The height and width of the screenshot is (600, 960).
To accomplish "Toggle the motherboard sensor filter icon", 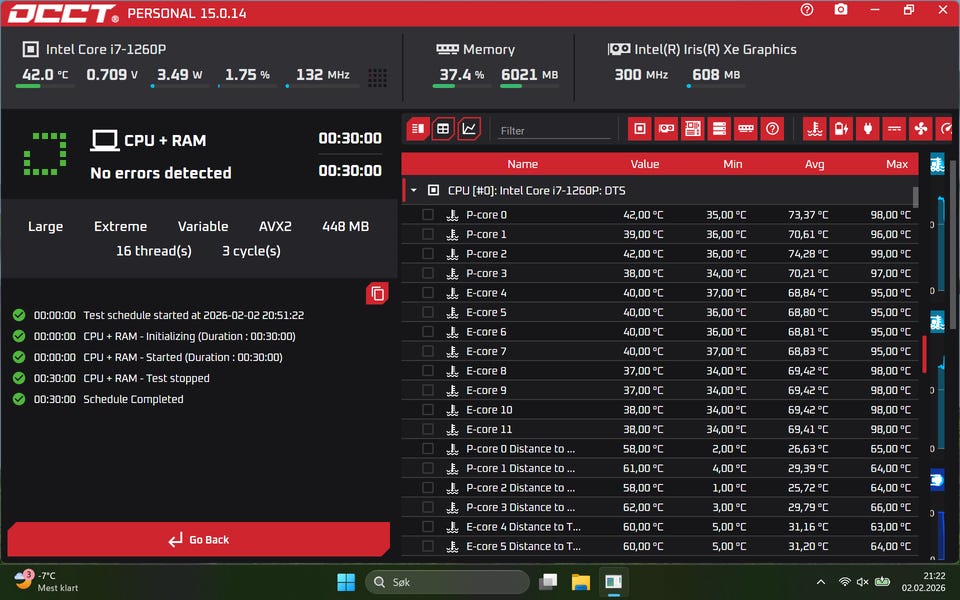I will coord(692,129).
